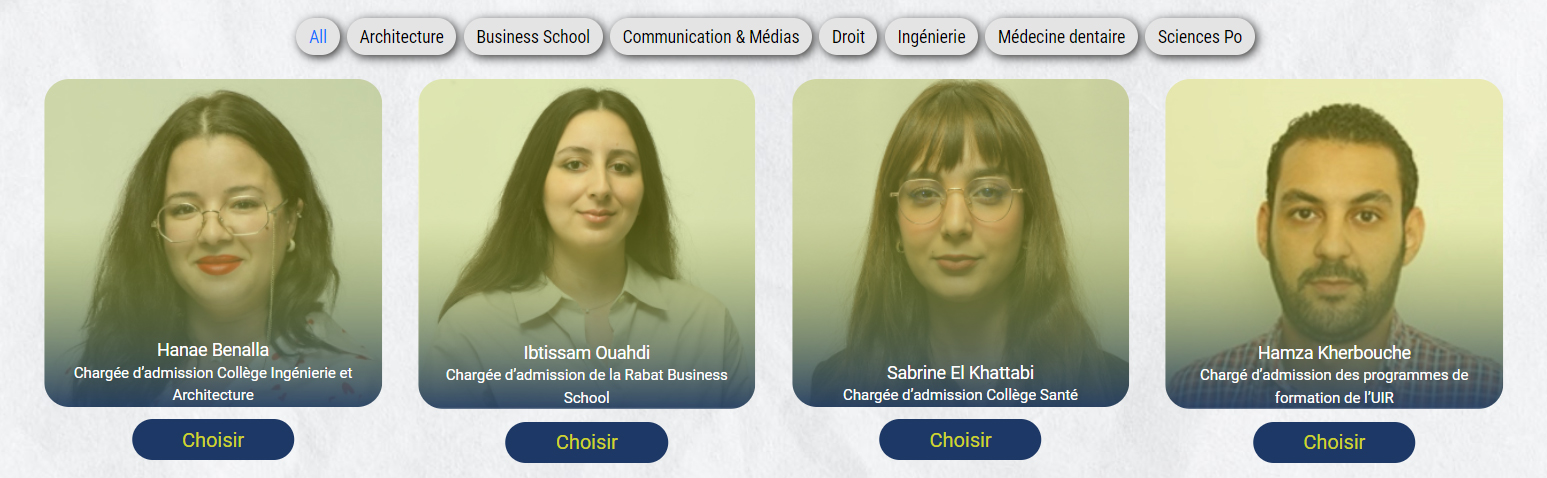The height and width of the screenshot is (478, 1547).
Task: Filter by Droit
Action: tap(848, 37)
